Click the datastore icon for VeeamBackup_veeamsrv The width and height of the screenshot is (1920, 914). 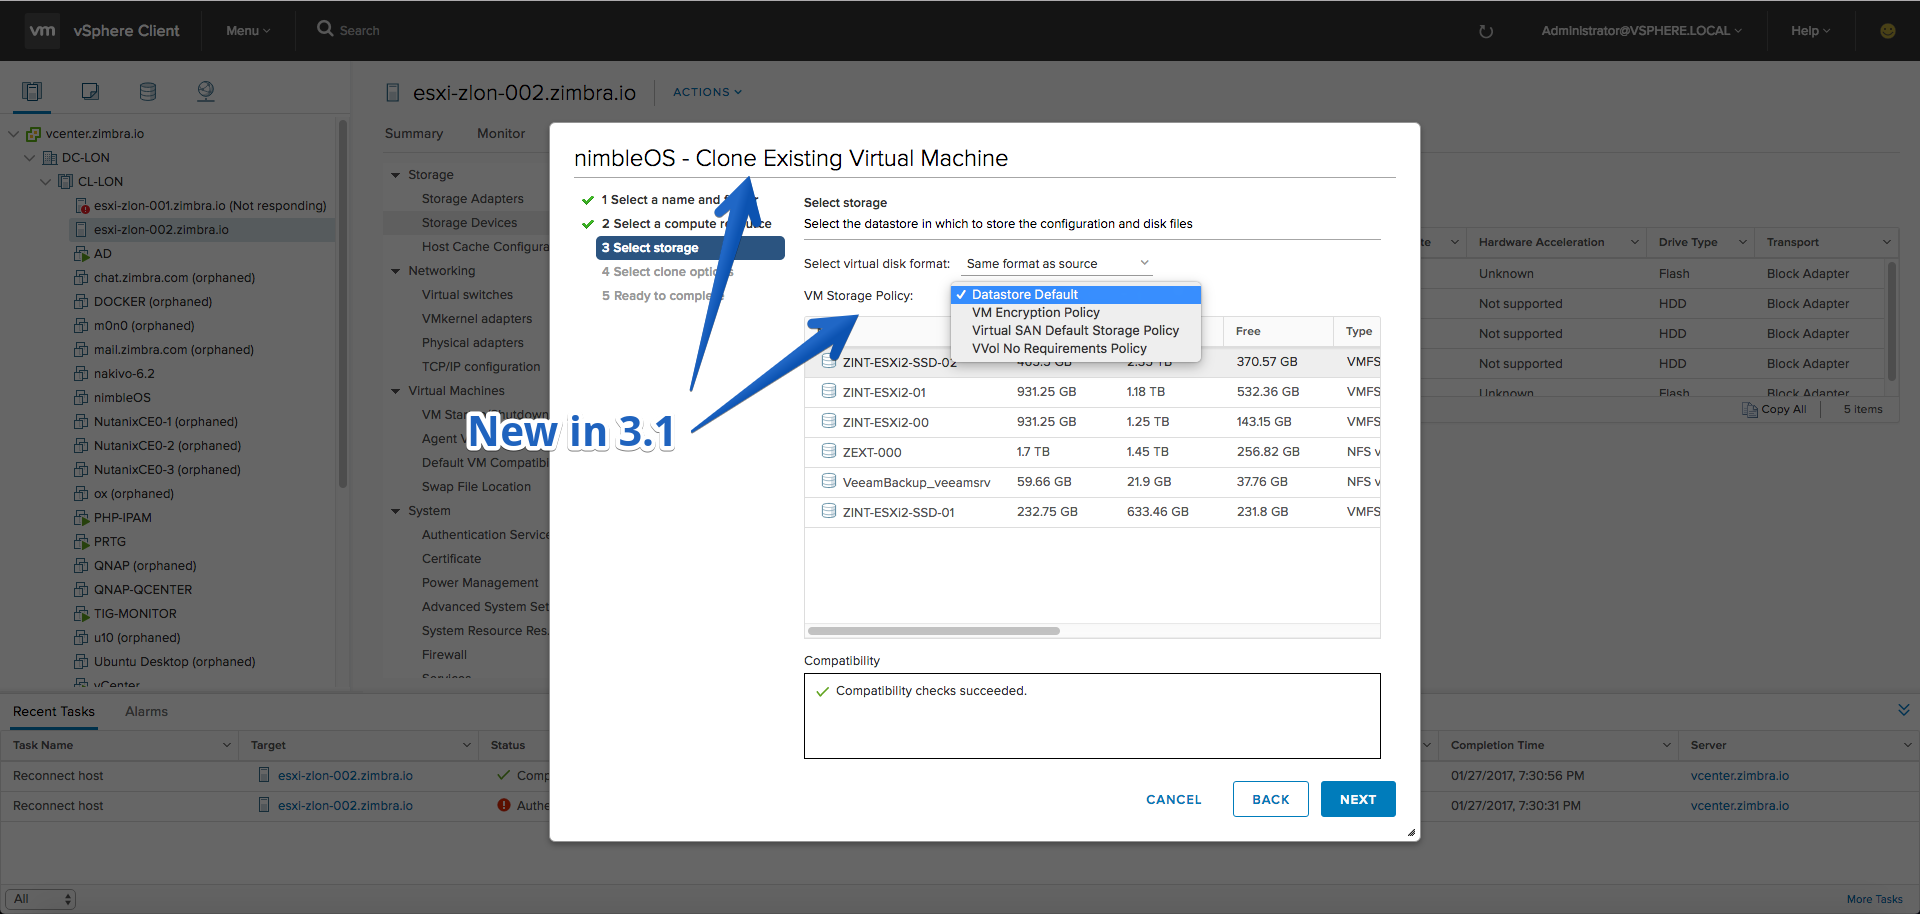(x=829, y=481)
